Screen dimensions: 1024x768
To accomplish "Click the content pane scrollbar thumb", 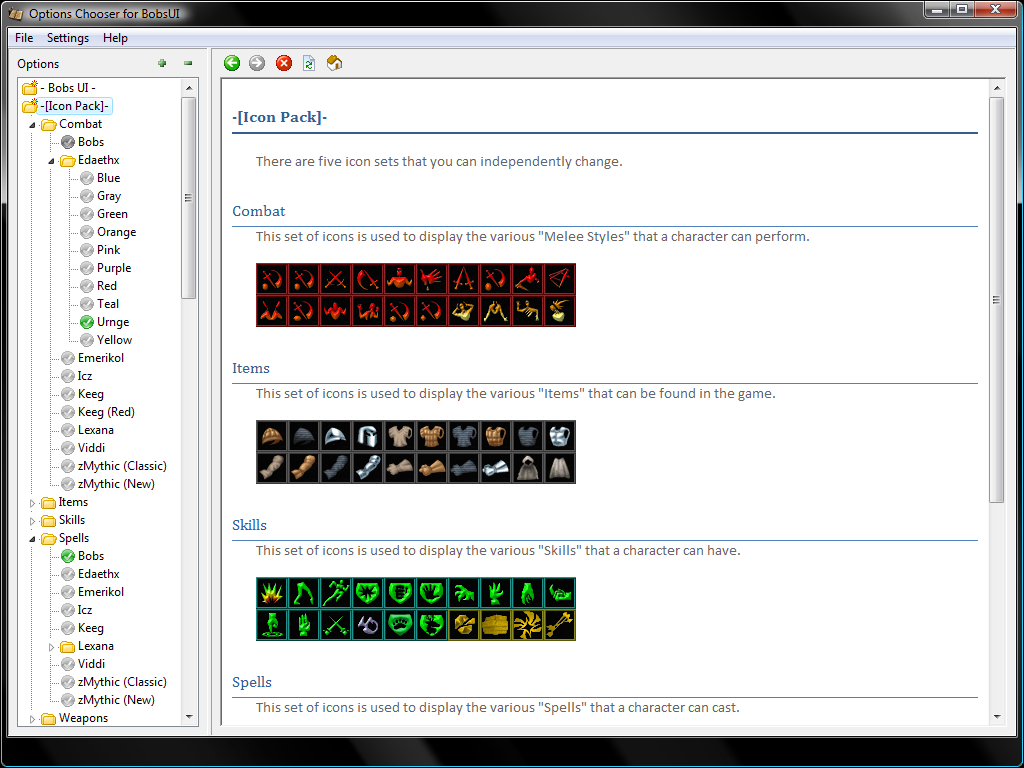I will tap(996, 300).
